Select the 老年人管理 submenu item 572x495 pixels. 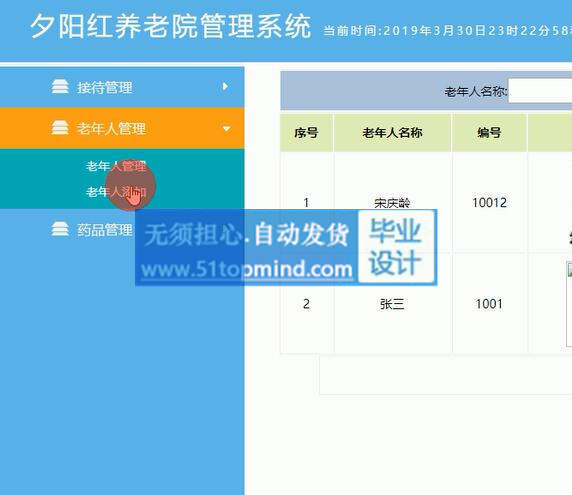(116, 166)
